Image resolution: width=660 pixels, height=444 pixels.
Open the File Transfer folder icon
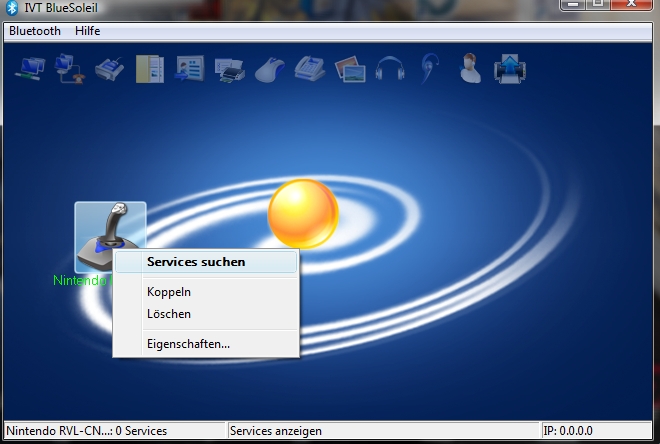pos(149,69)
